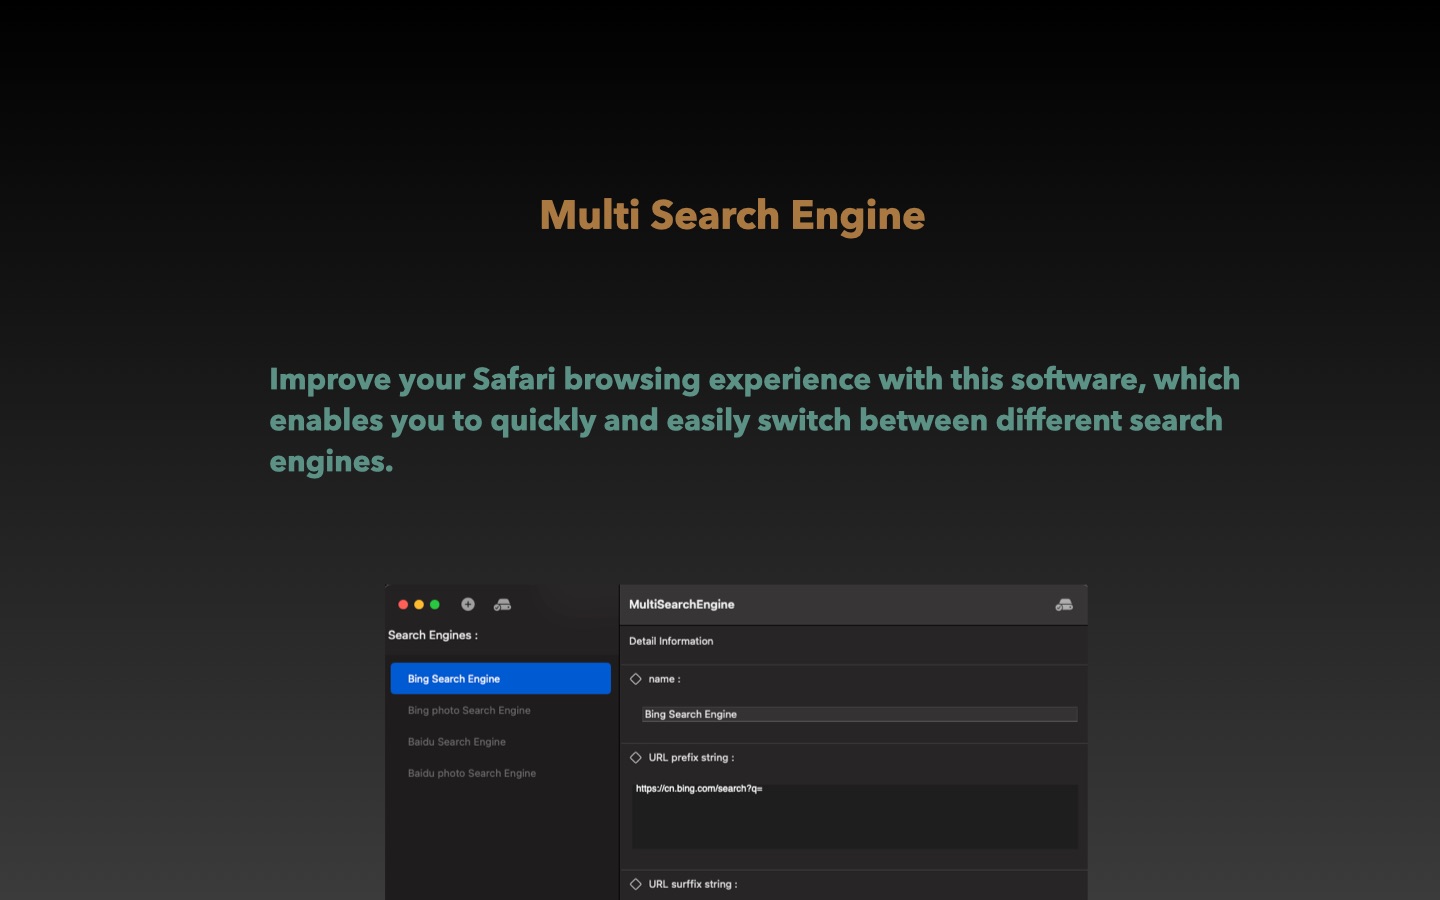Click the diamond icon beside URL surffix string
1440x900 pixels.
tap(636, 884)
